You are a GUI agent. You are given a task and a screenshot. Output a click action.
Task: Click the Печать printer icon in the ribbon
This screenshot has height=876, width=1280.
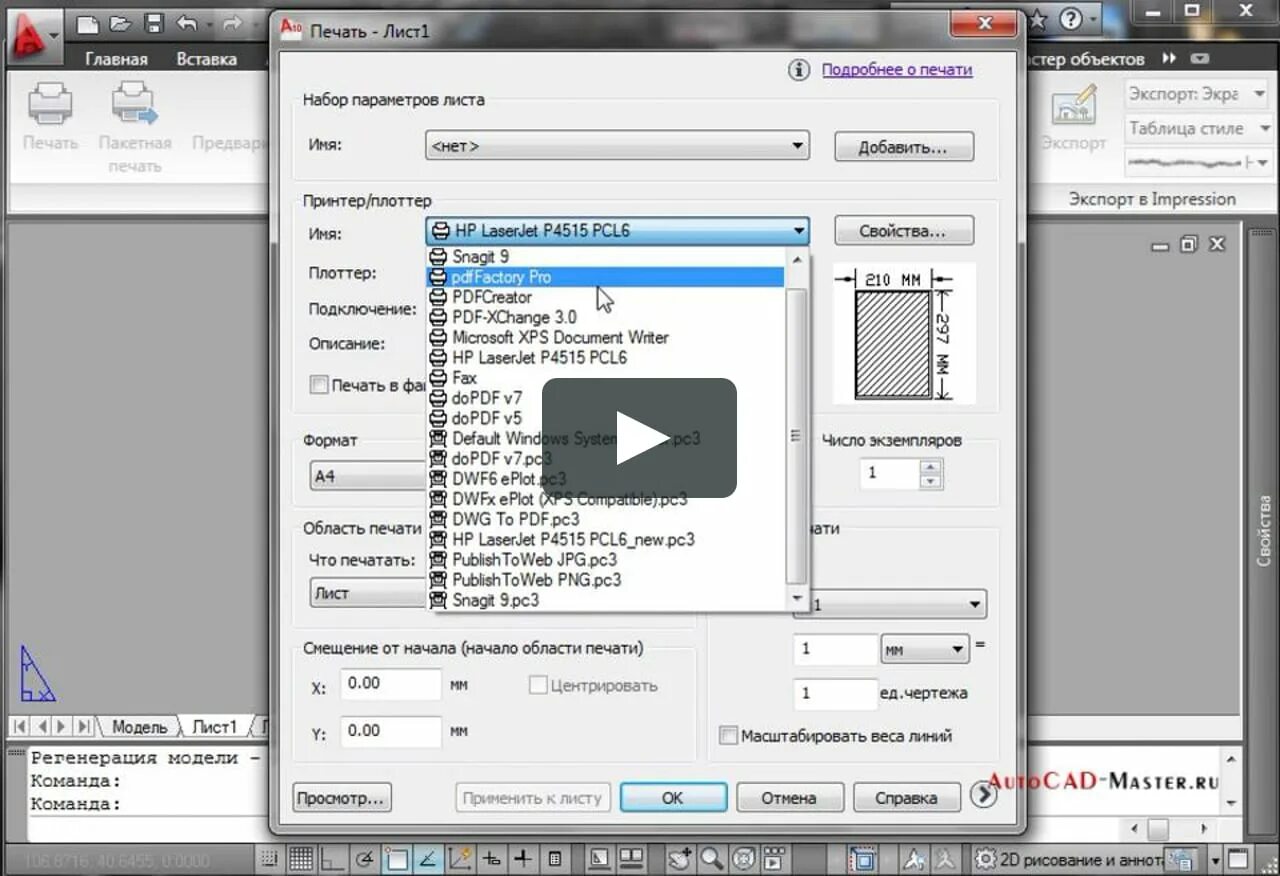click(x=50, y=103)
